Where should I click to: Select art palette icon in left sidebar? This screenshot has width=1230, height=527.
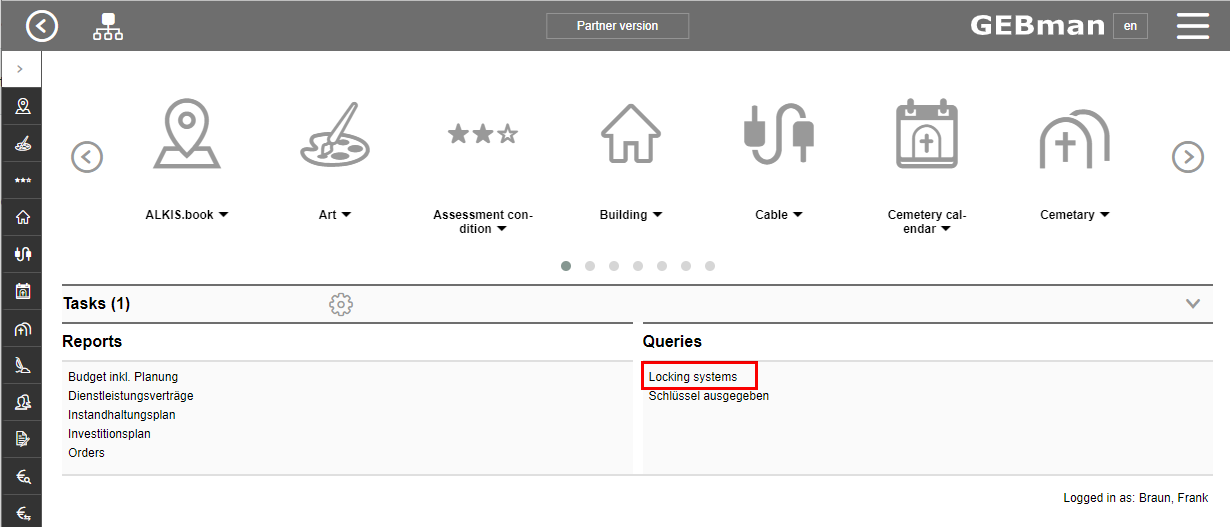point(22,143)
